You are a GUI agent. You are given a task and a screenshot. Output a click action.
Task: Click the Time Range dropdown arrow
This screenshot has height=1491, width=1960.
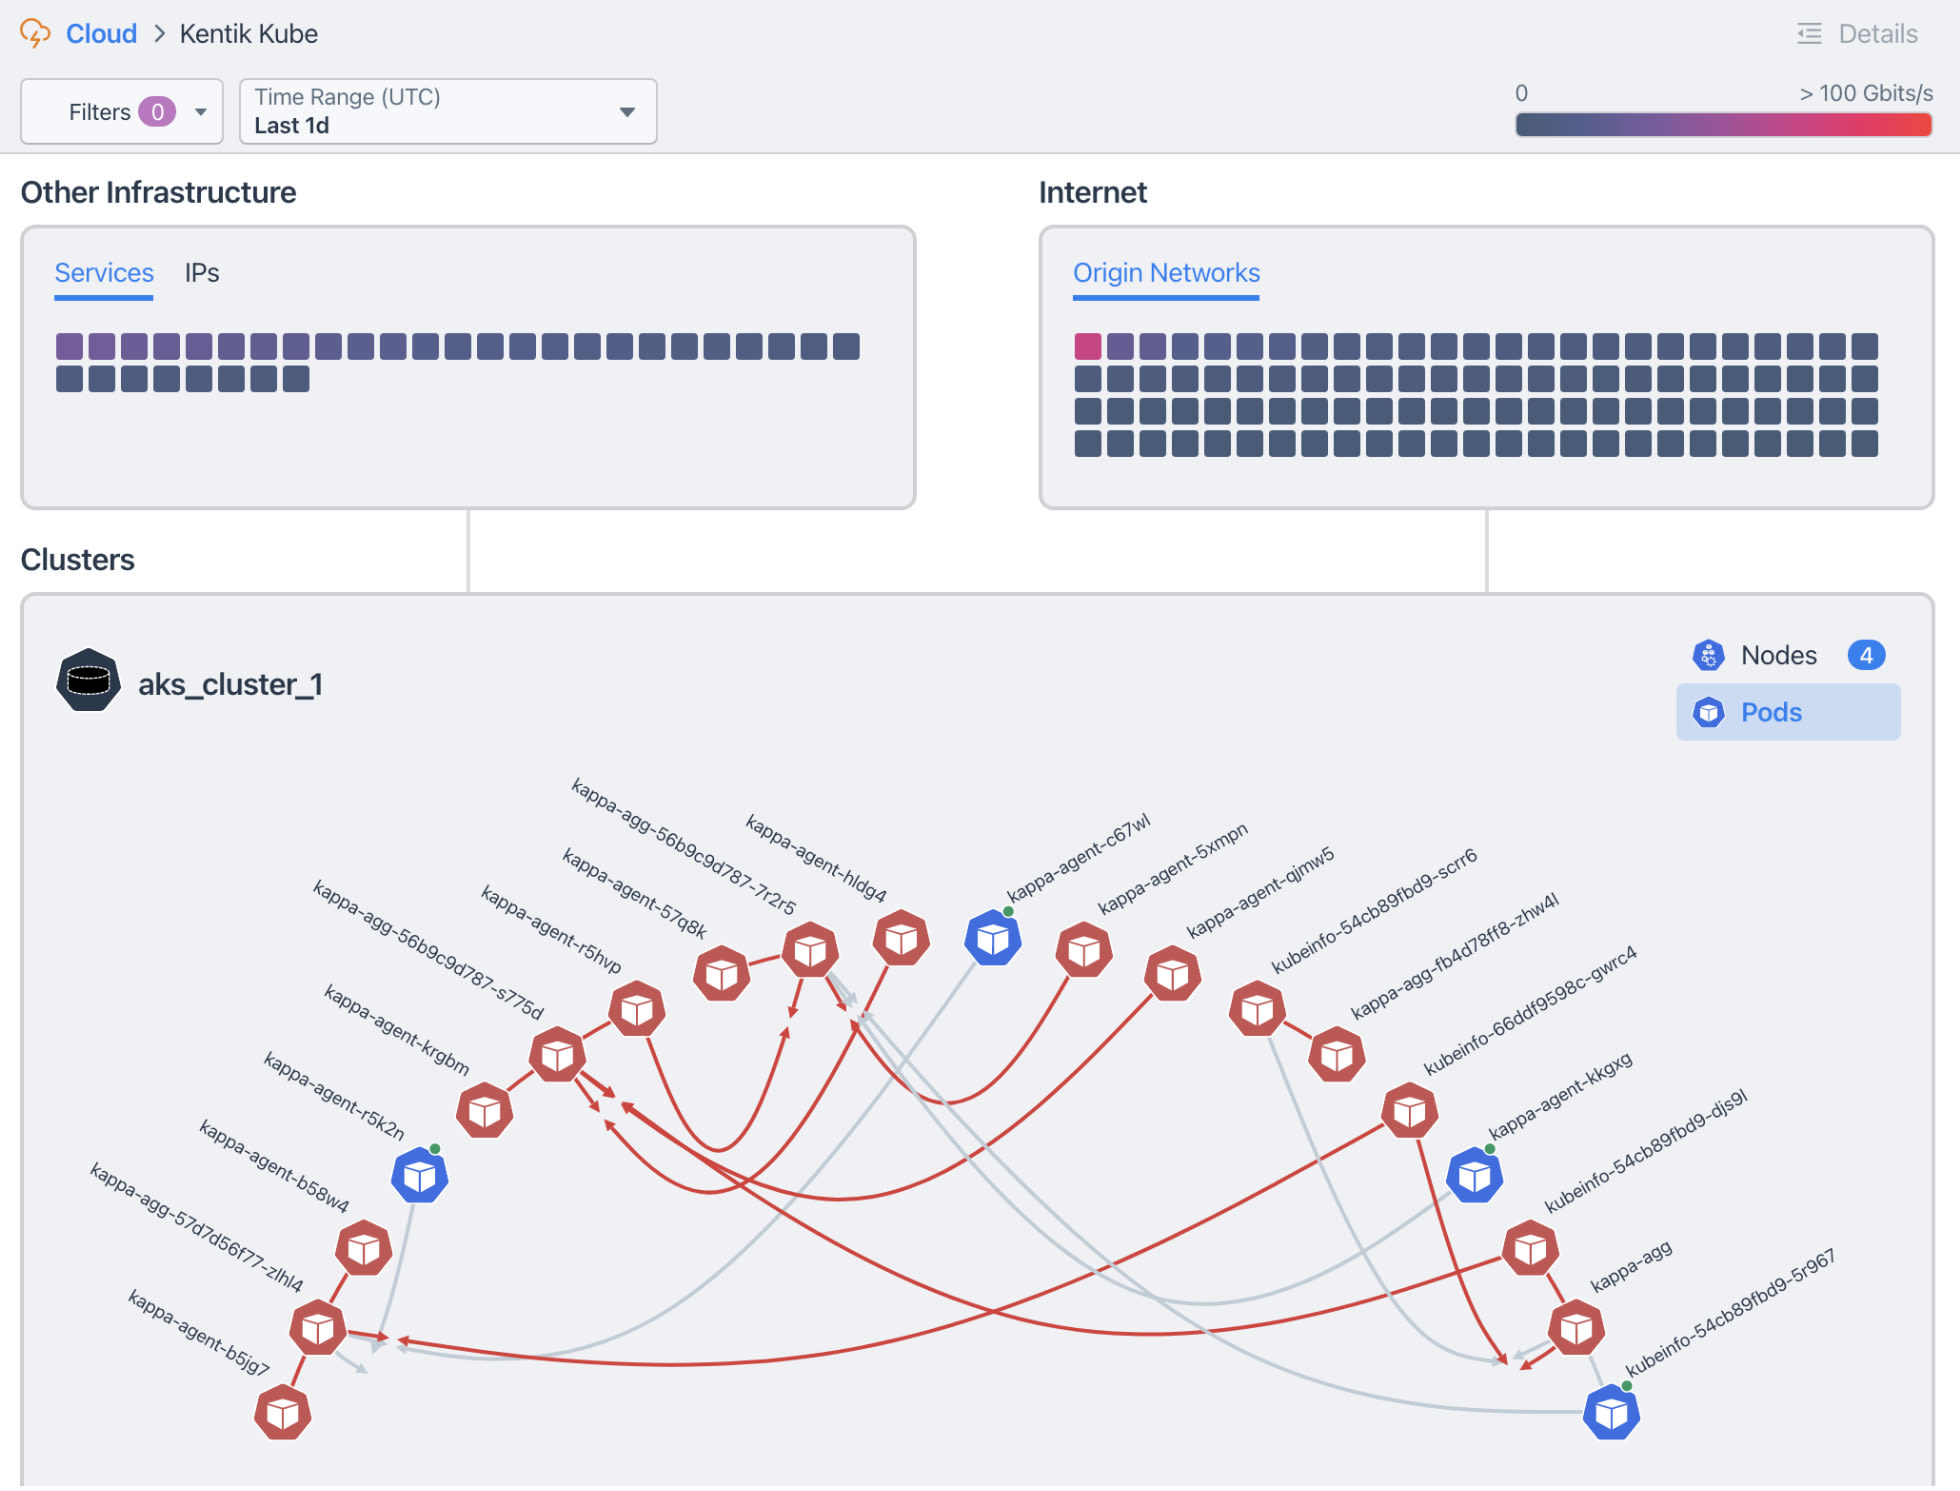click(x=627, y=112)
